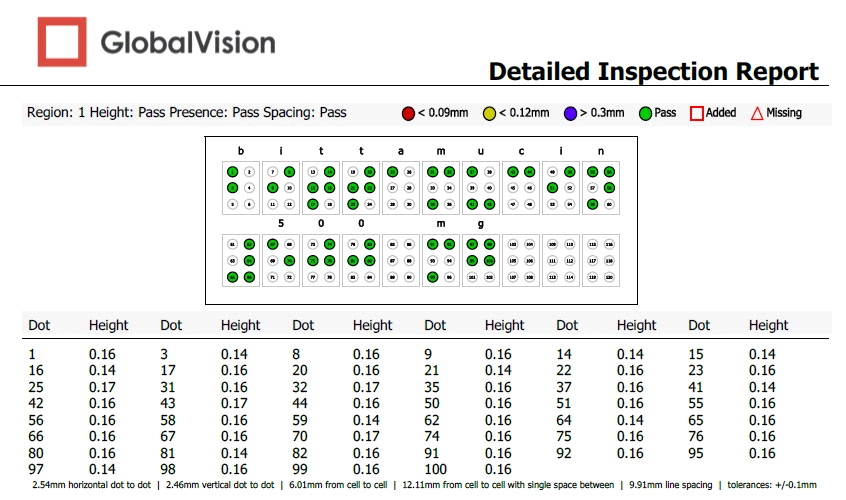Select green dot 1 in the braille diagram
The height and width of the screenshot is (500, 846).
233,172
